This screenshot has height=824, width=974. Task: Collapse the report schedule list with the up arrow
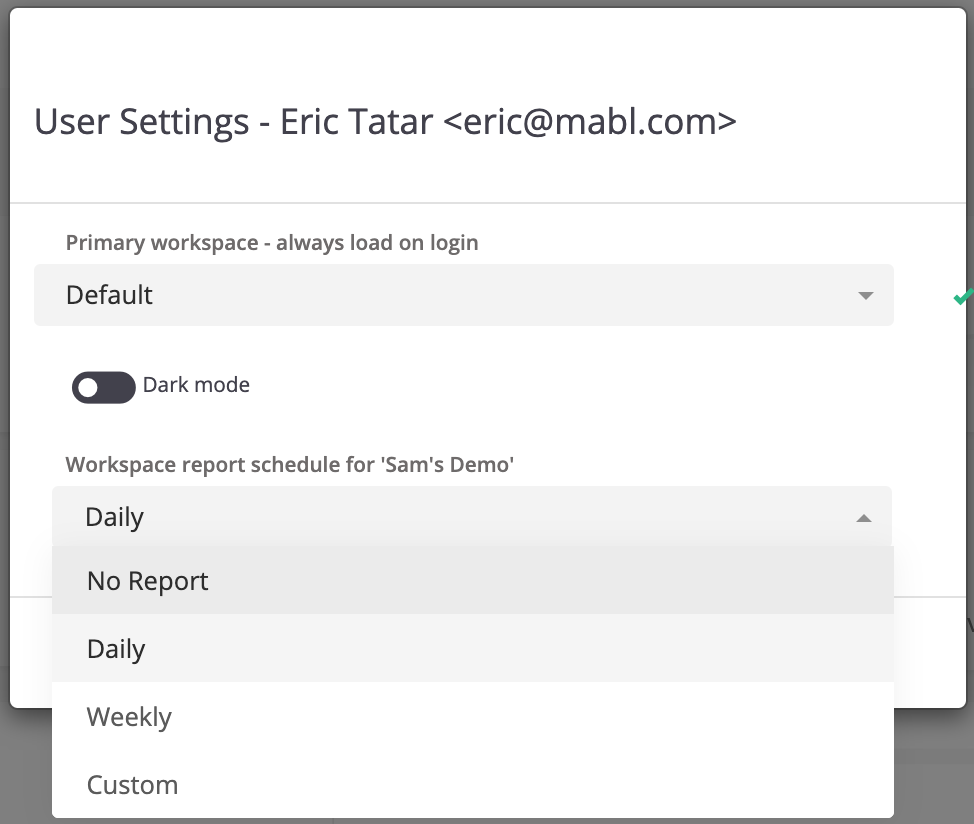pyautogui.click(x=864, y=518)
